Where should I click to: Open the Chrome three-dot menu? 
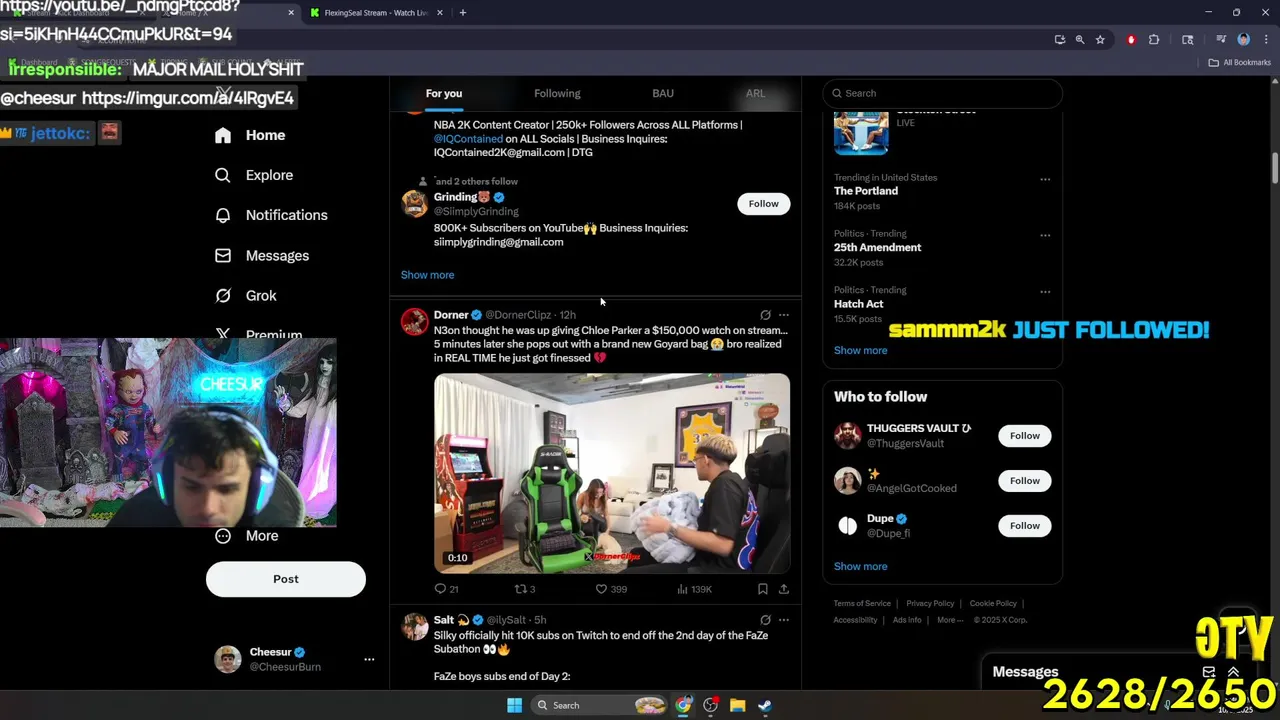(1264, 40)
